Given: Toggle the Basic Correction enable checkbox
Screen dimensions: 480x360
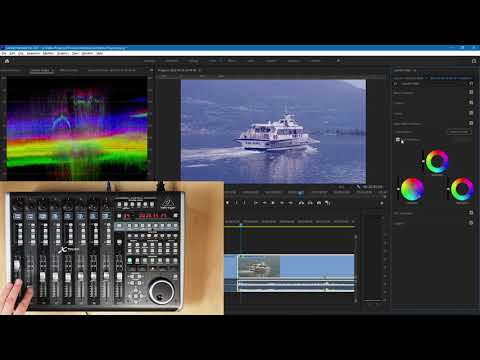Looking at the screenshot, I should click(471, 92).
